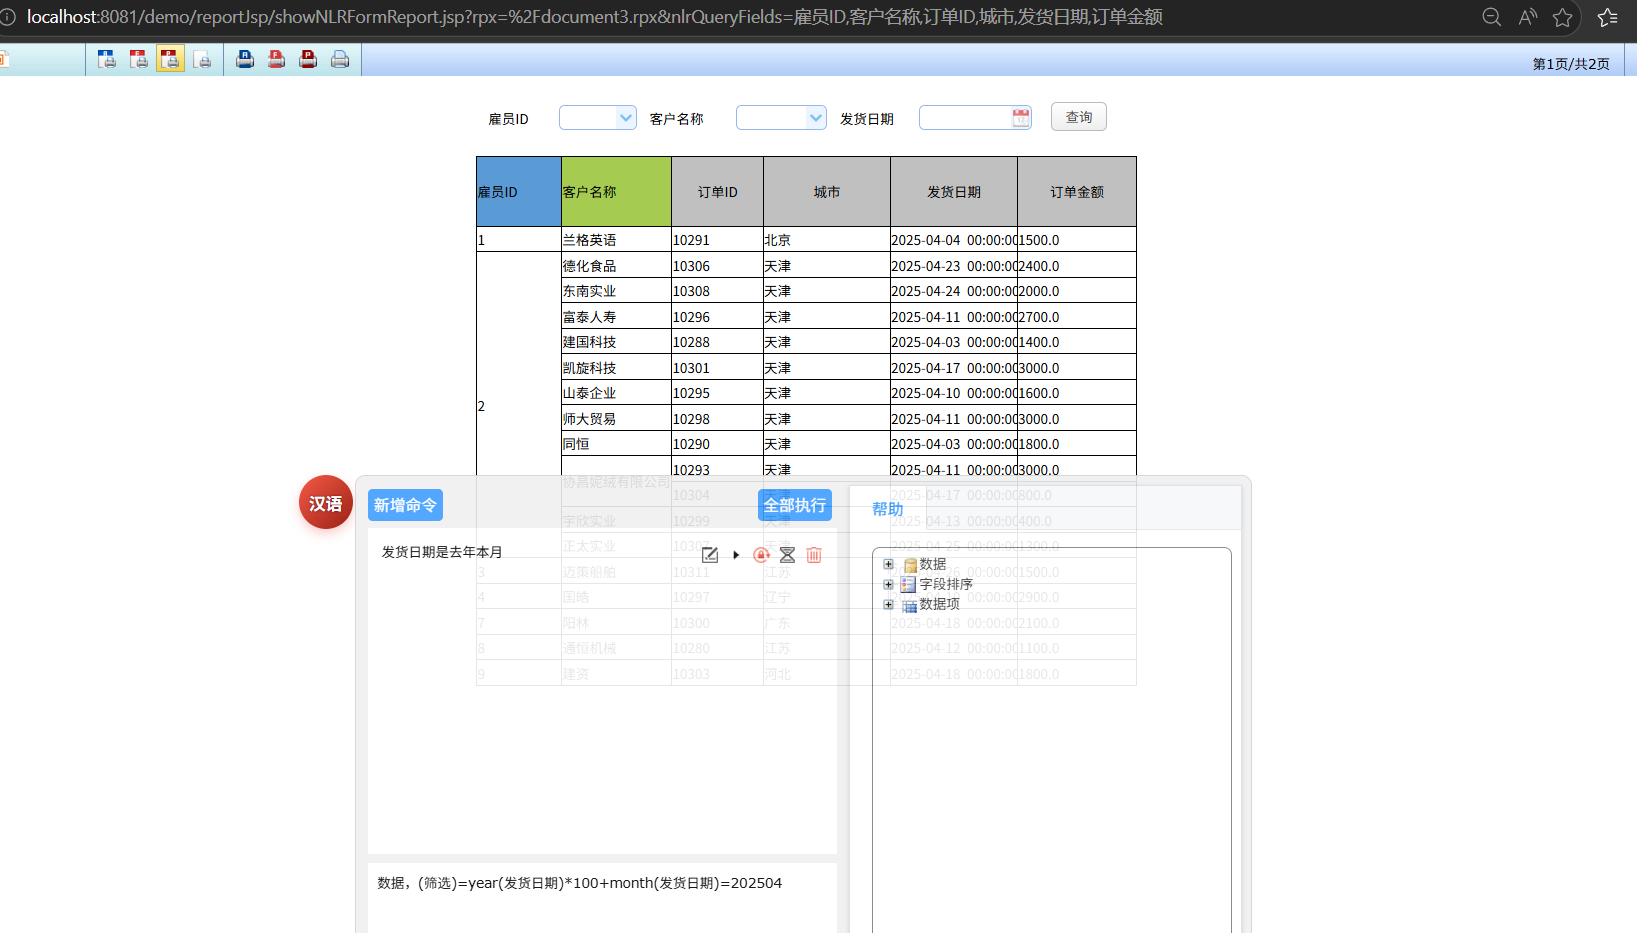
Task: Click the dark blue A print icon
Action: pos(245,59)
